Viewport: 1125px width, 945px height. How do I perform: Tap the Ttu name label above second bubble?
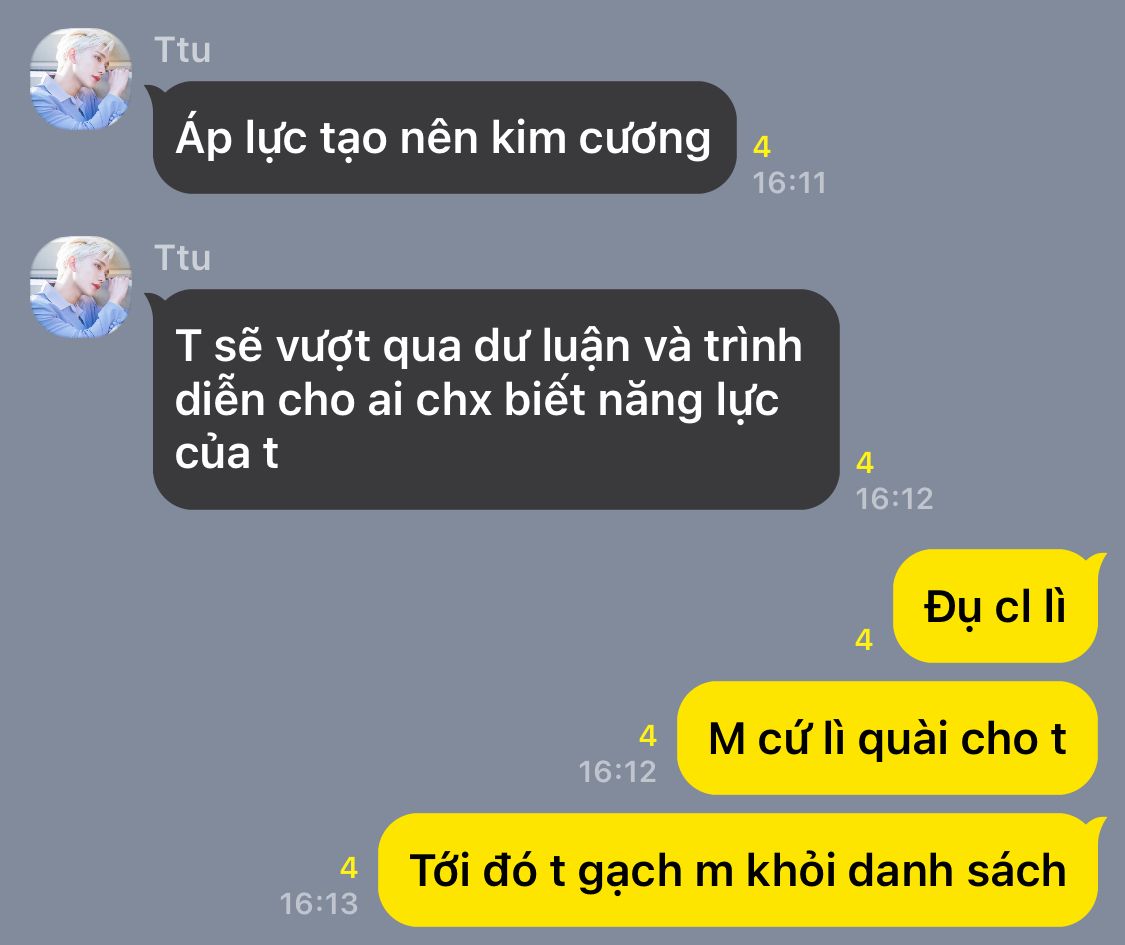(x=182, y=258)
